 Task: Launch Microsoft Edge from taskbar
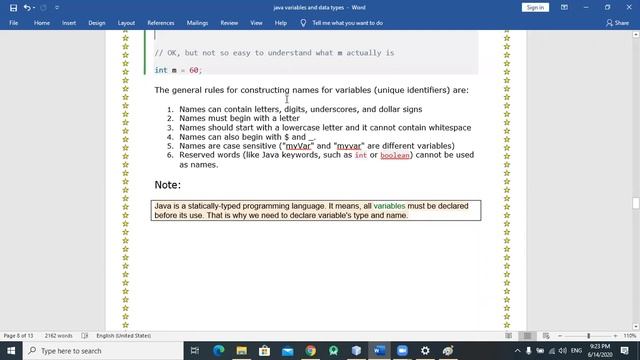219,351
